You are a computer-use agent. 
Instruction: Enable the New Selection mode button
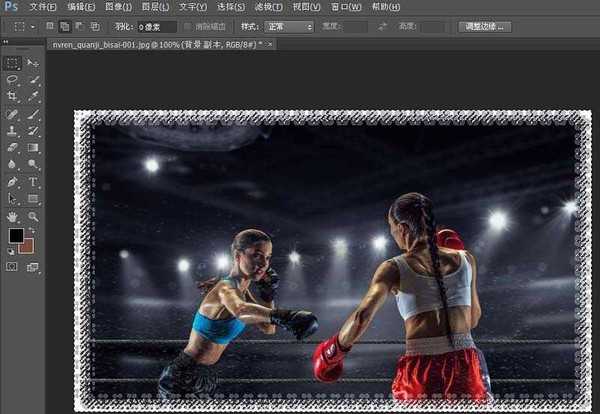pos(50,26)
